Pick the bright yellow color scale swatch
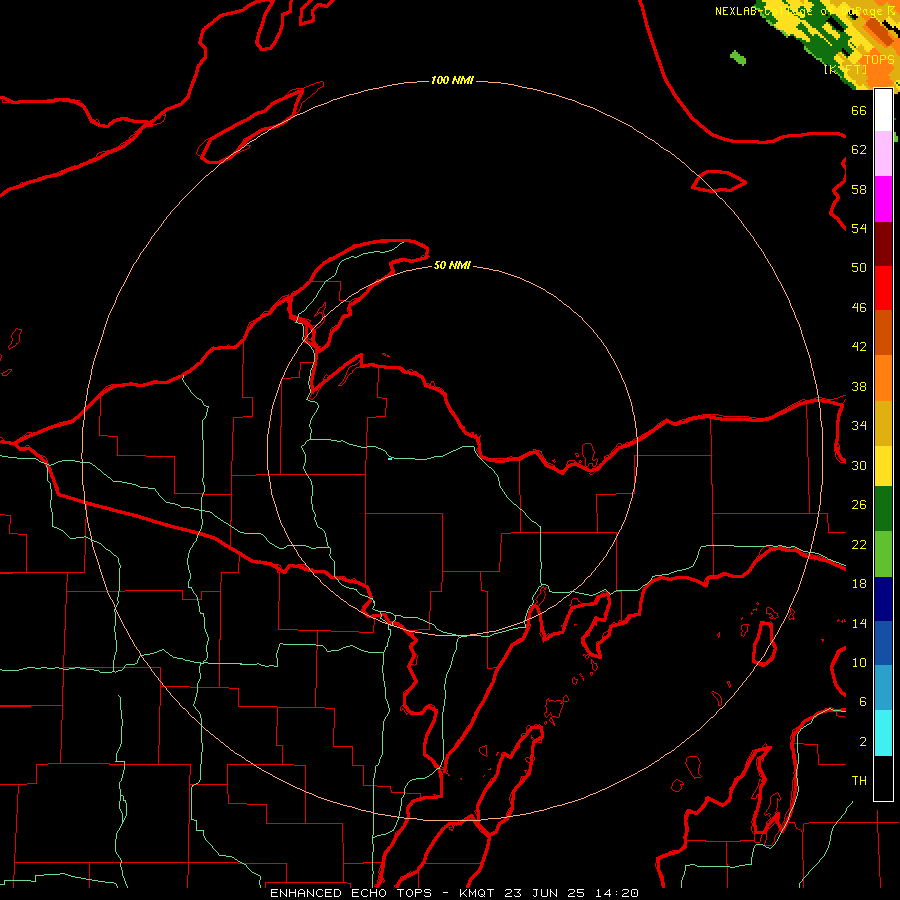The image size is (900, 900). coord(883,466)
